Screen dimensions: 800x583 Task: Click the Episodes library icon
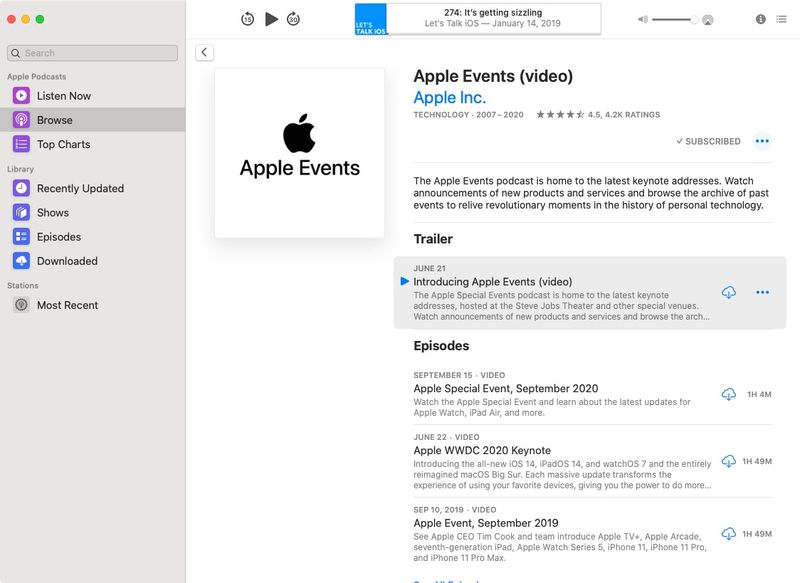click(x=21, y=237)
